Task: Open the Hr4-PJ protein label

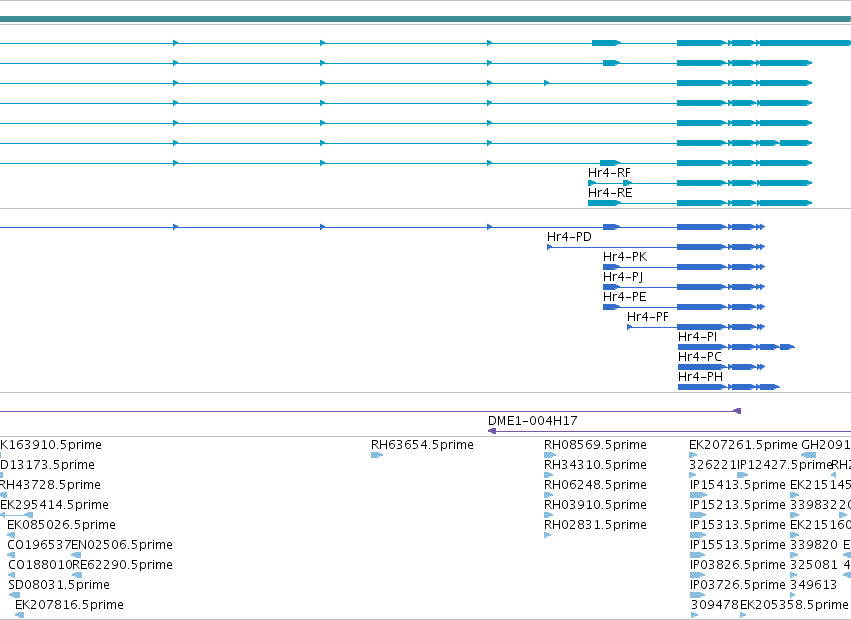Action: click(x=623, y=277)
